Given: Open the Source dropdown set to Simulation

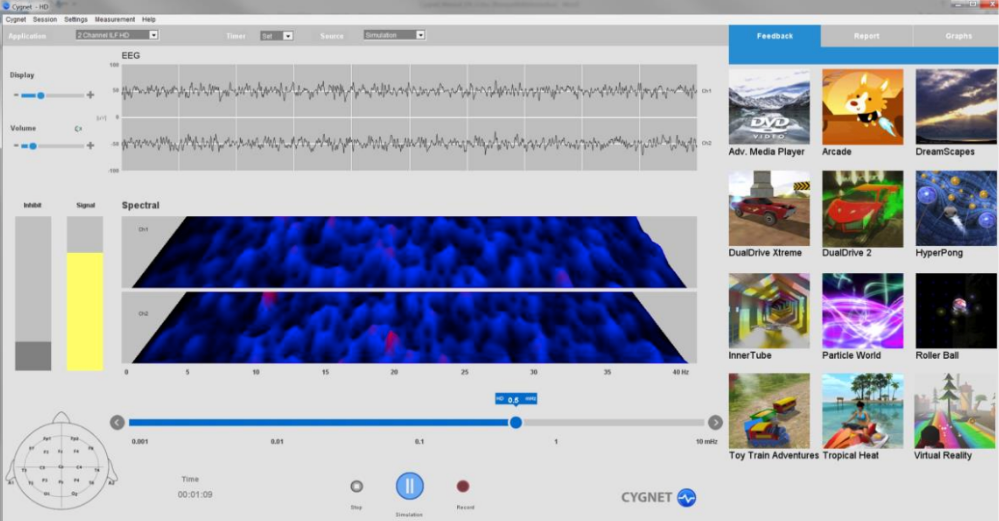Looking at the screenshot, I should [x=394, y=35].
